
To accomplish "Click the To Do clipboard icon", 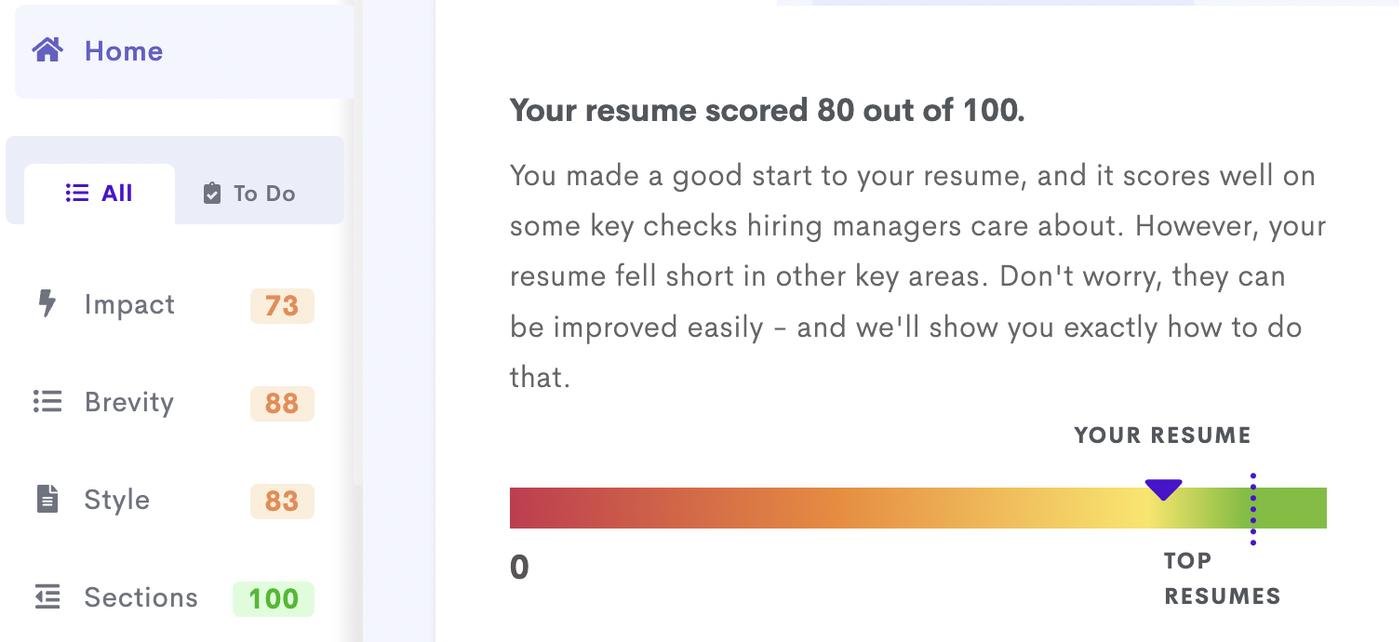I will click(211, 193).
